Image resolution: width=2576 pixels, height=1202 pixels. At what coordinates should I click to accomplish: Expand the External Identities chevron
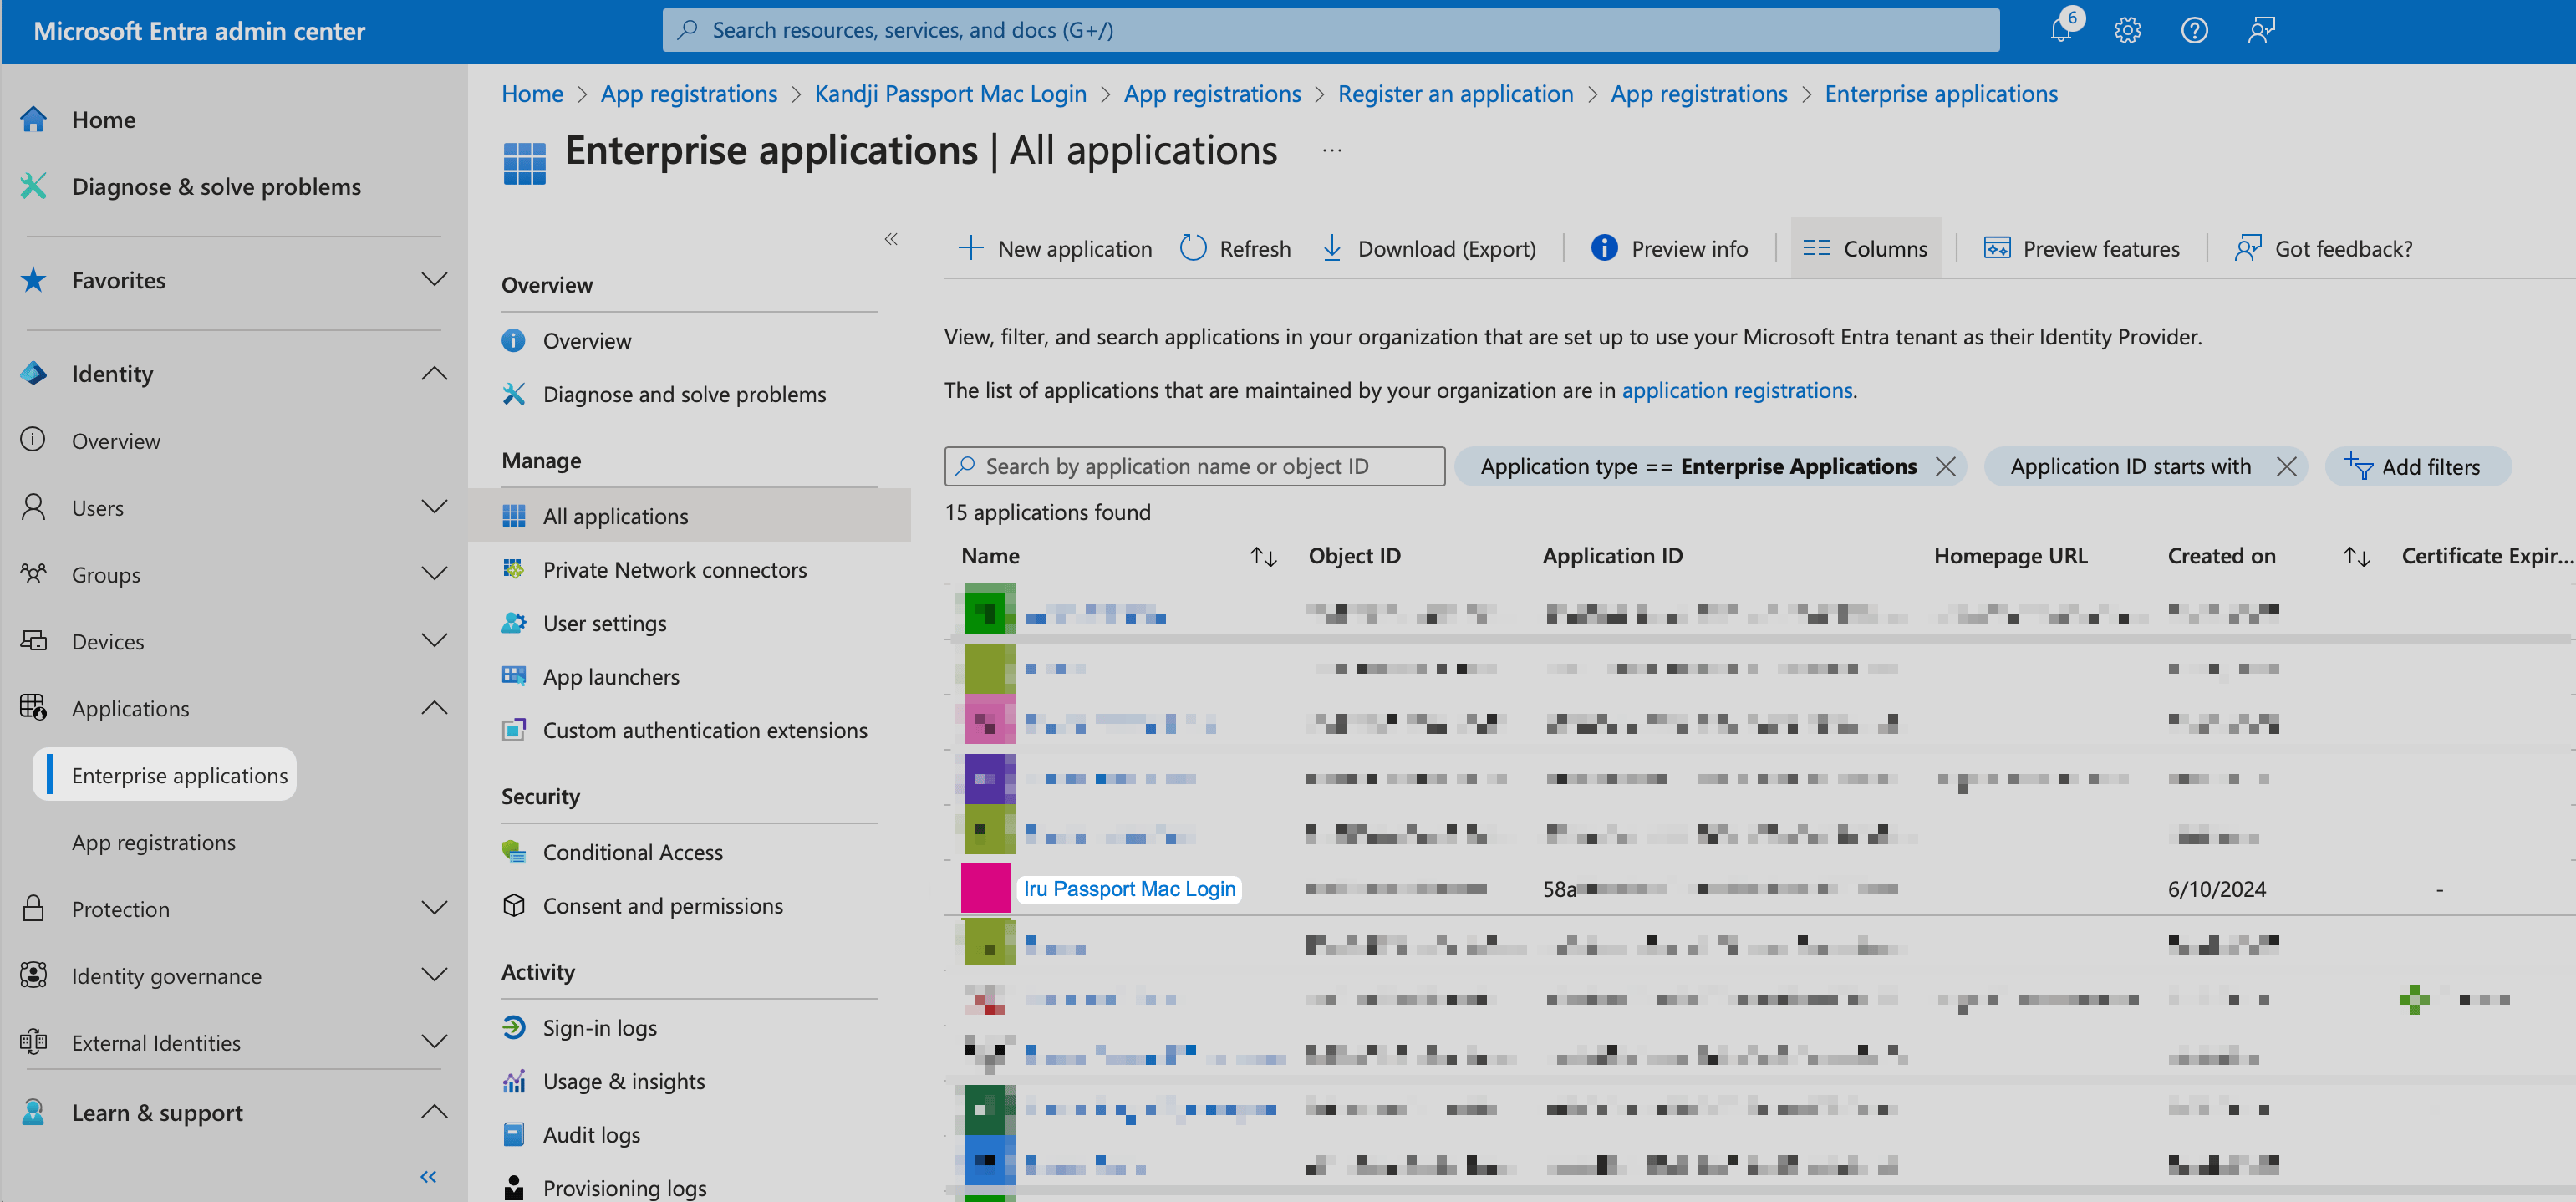tap(434, 1042)
